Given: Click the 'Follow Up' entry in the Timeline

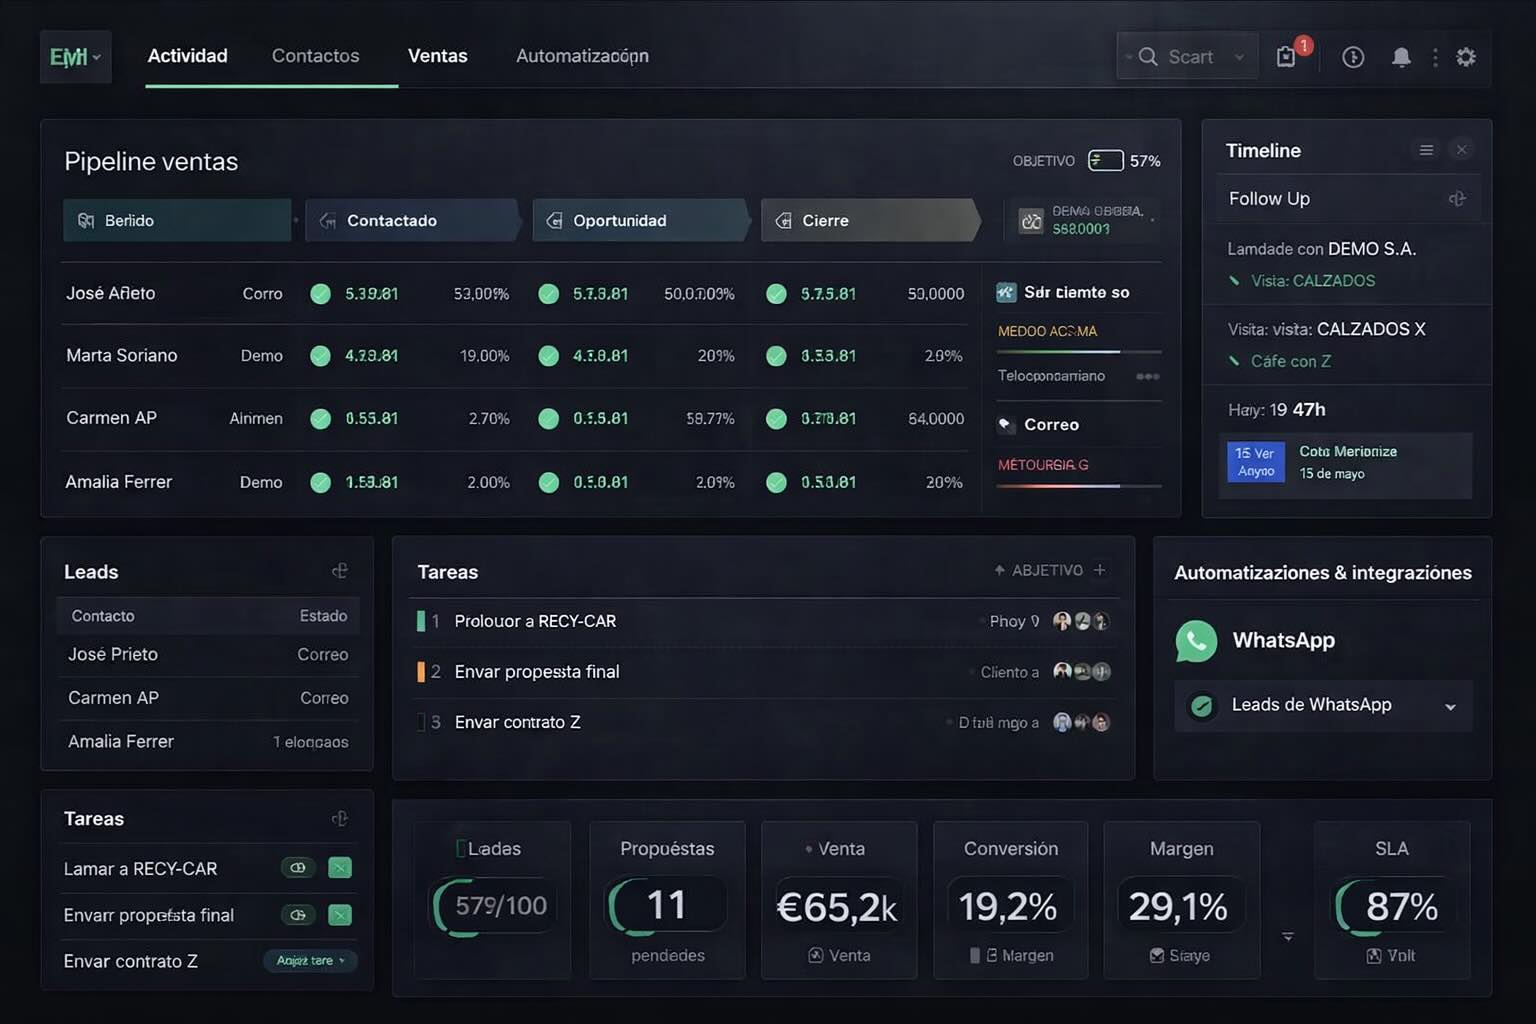Looking at the screenshot, I should click(1269, 198).
